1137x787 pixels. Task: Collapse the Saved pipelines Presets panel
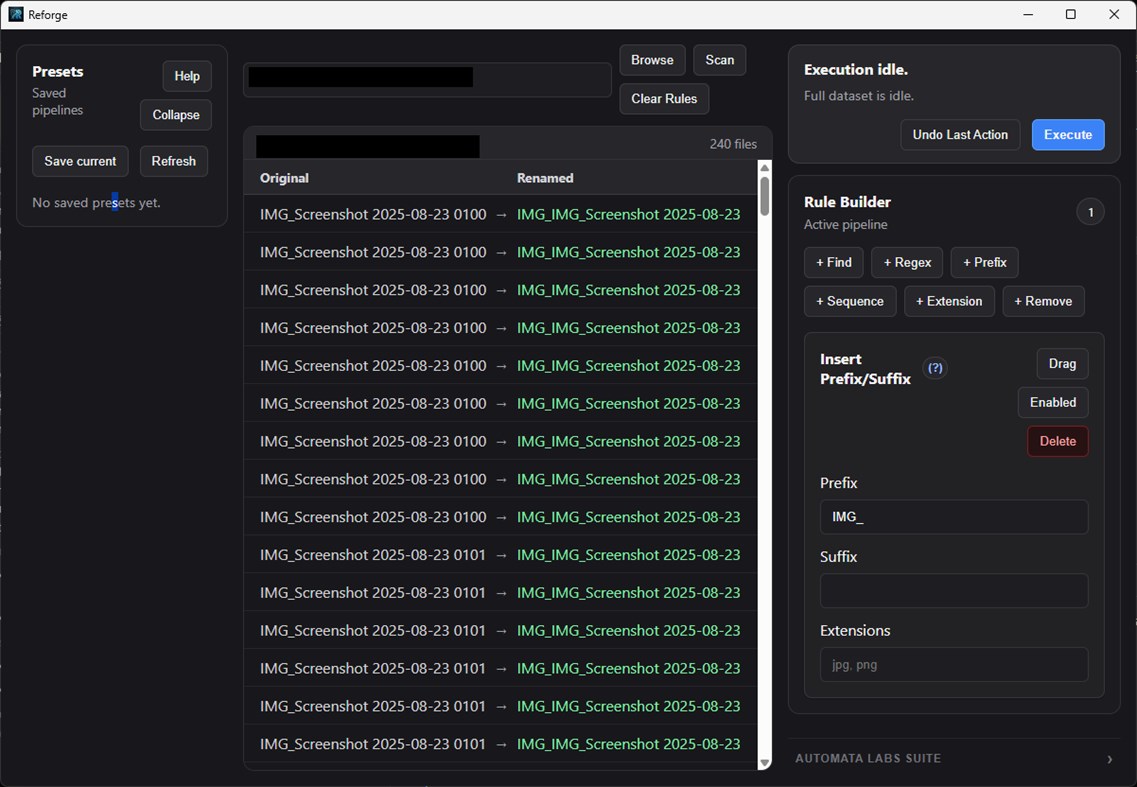[x=175, y=115]
